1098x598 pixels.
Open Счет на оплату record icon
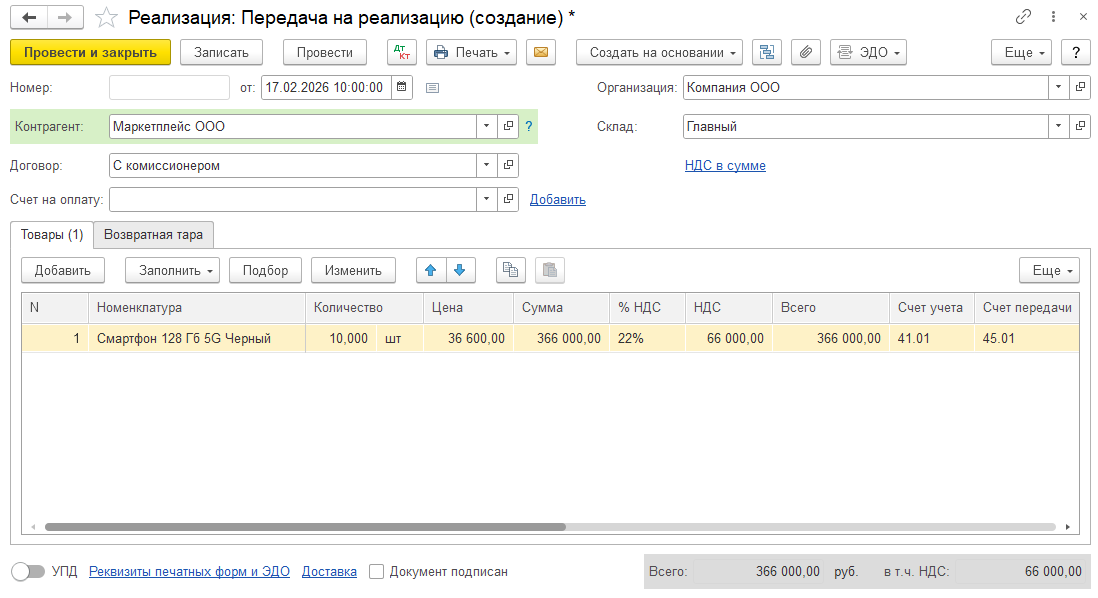click(x=508, y=200)
